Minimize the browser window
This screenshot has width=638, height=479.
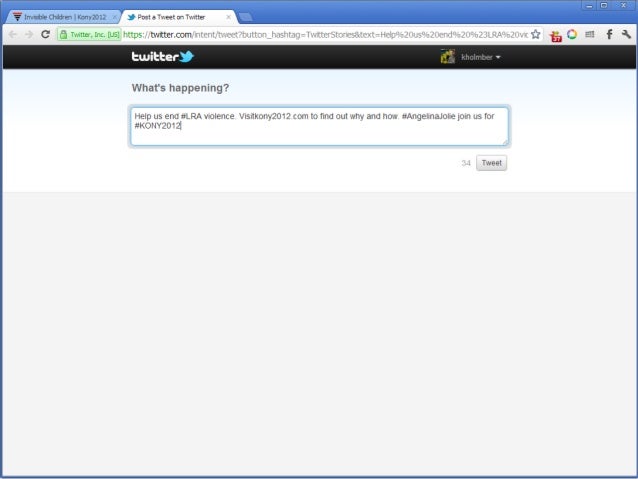pyautogui.click(x=589, y=5)
